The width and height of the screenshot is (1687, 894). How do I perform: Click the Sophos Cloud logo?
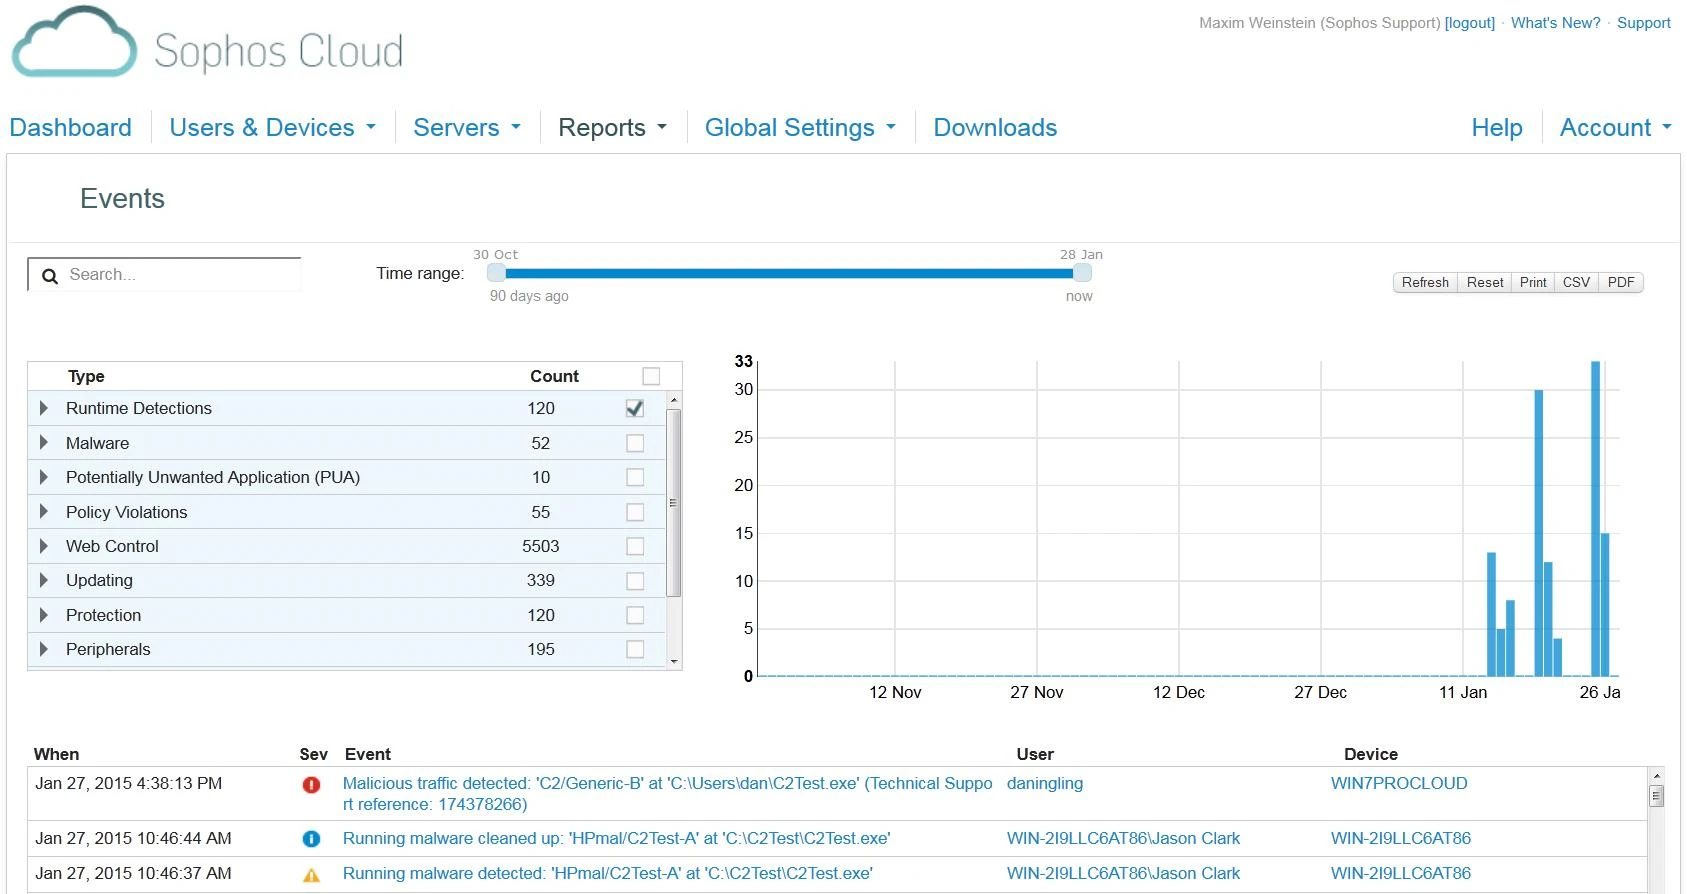click(207, 43)
